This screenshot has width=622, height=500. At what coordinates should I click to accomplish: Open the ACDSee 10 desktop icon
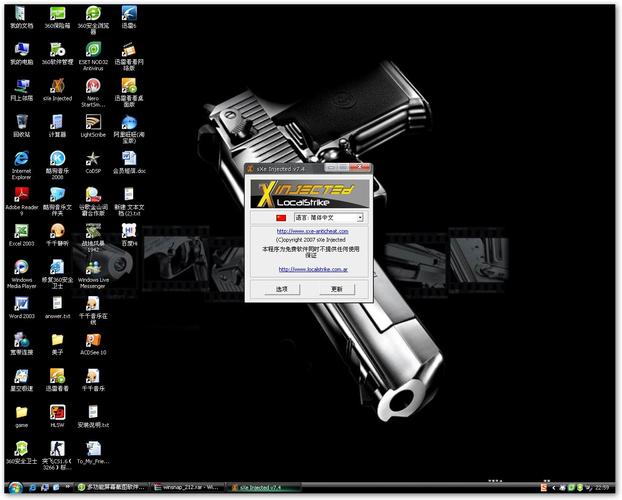(x=92, y=340)
